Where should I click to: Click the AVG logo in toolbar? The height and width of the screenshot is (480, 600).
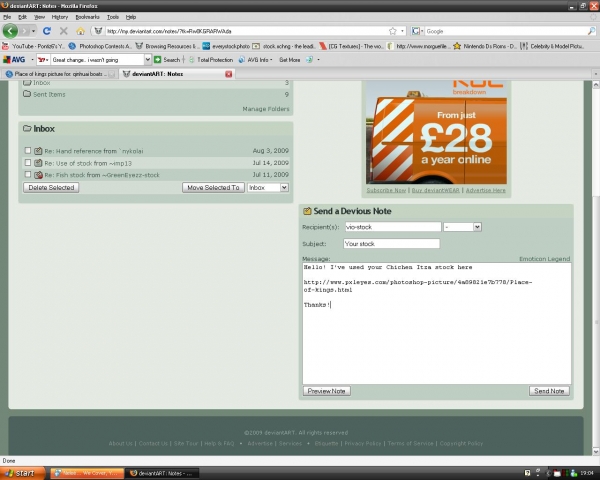tap(14, 60)
